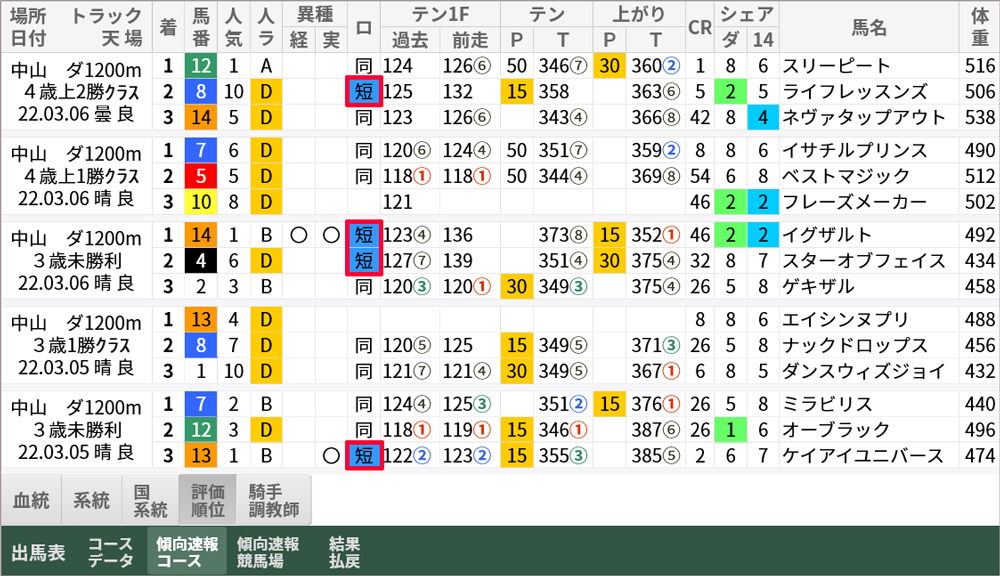Viewport: 1000px width, 576px height.
Task: Open コースデータ in the bottom navigation
Action: [111, 552]
